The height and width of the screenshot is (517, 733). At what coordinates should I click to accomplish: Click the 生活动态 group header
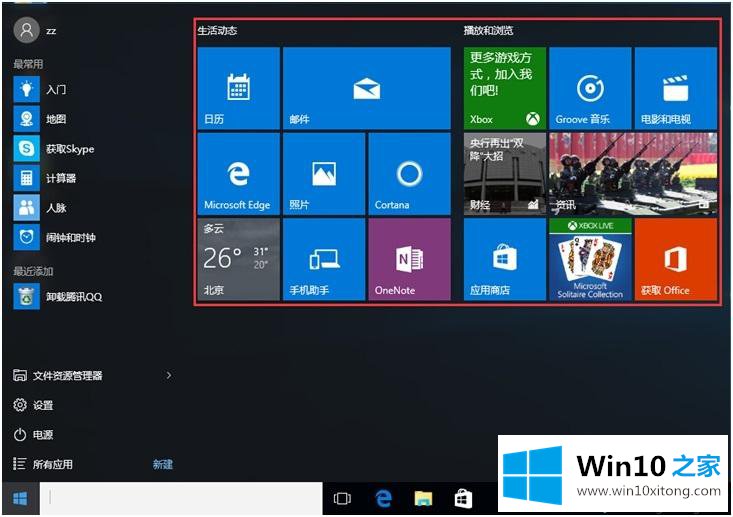pos(217,31)
